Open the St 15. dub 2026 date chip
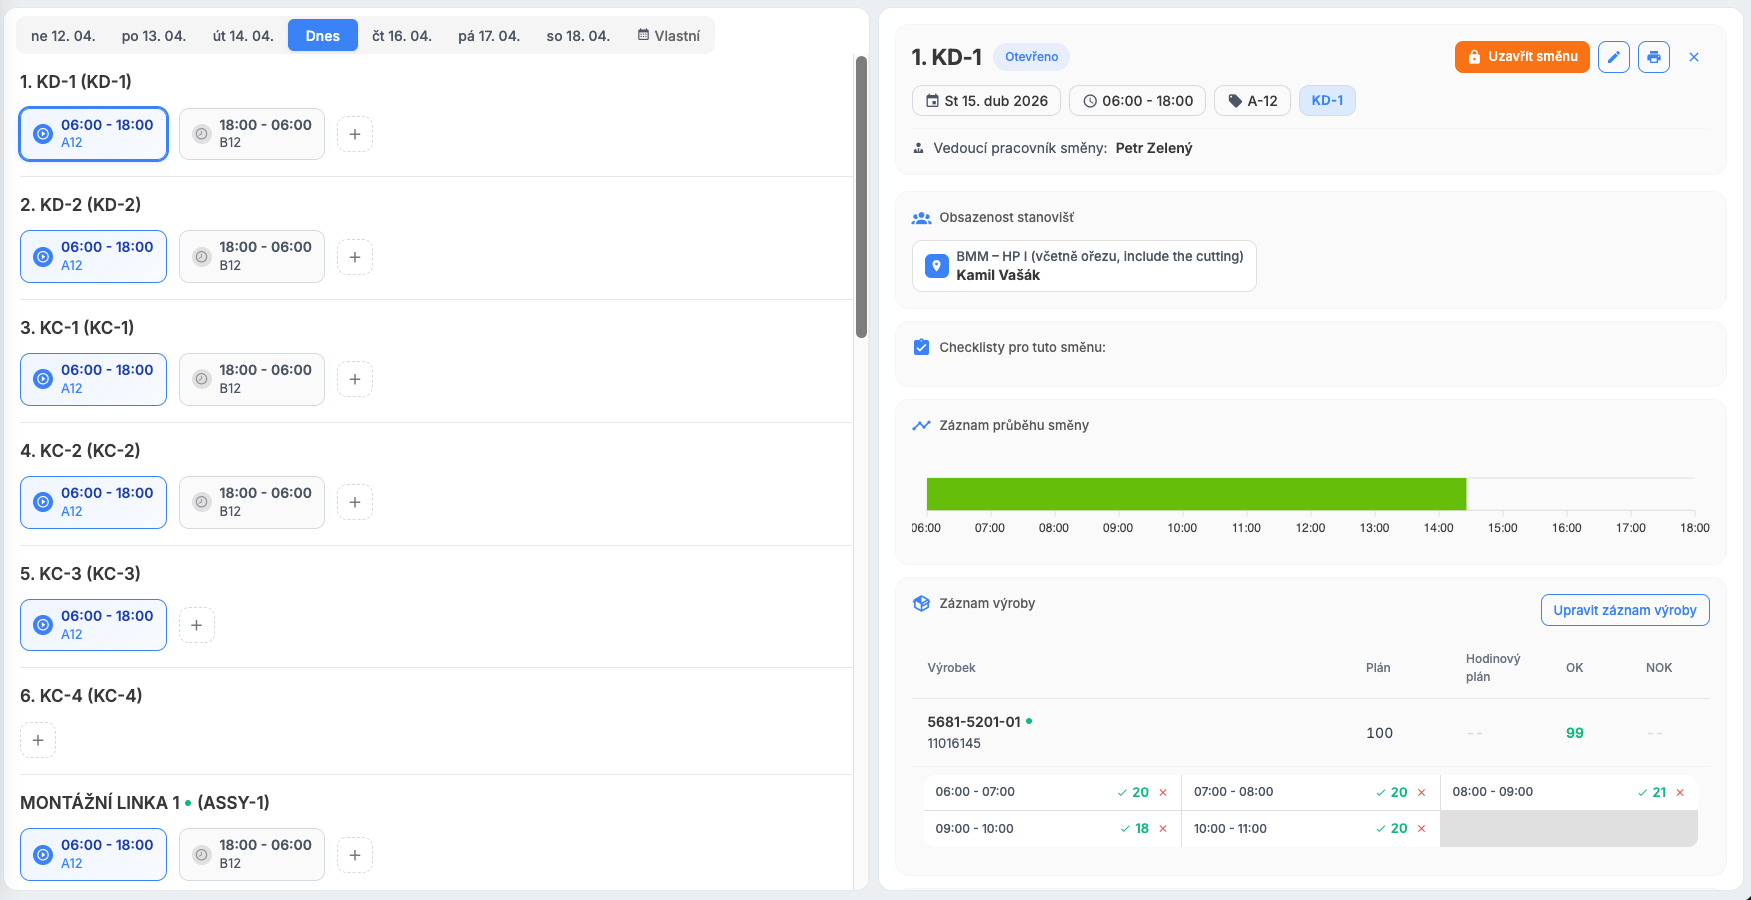 point(986,101)
